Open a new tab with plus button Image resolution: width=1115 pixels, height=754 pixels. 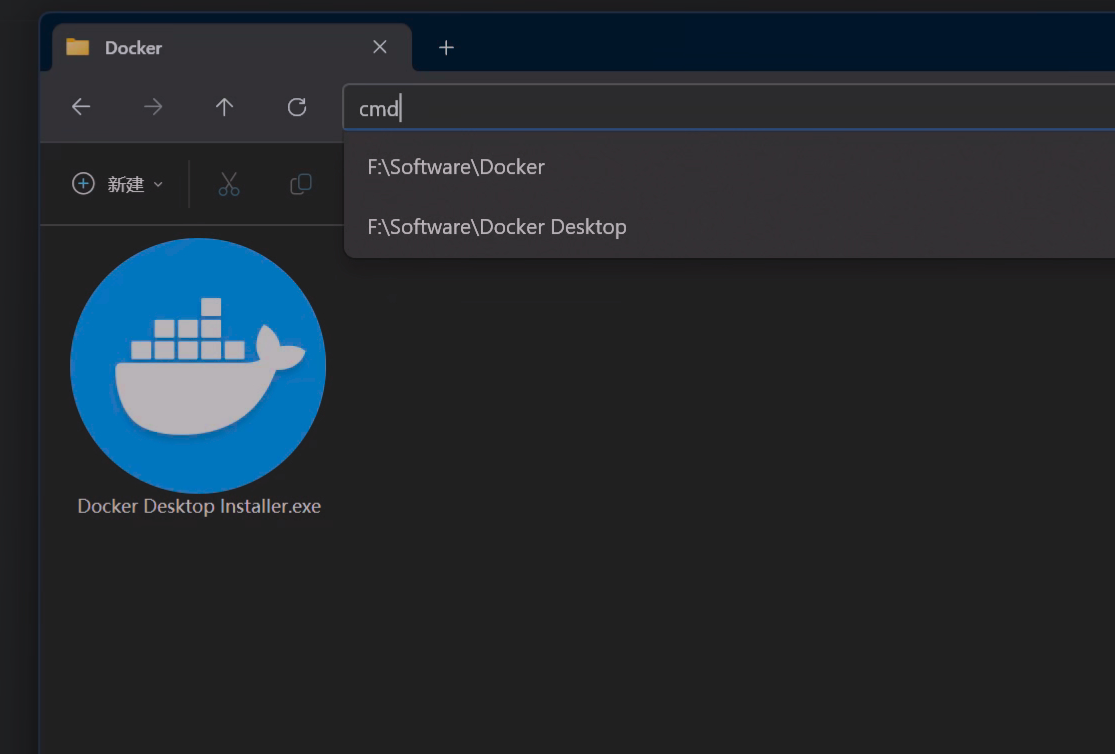446,47
